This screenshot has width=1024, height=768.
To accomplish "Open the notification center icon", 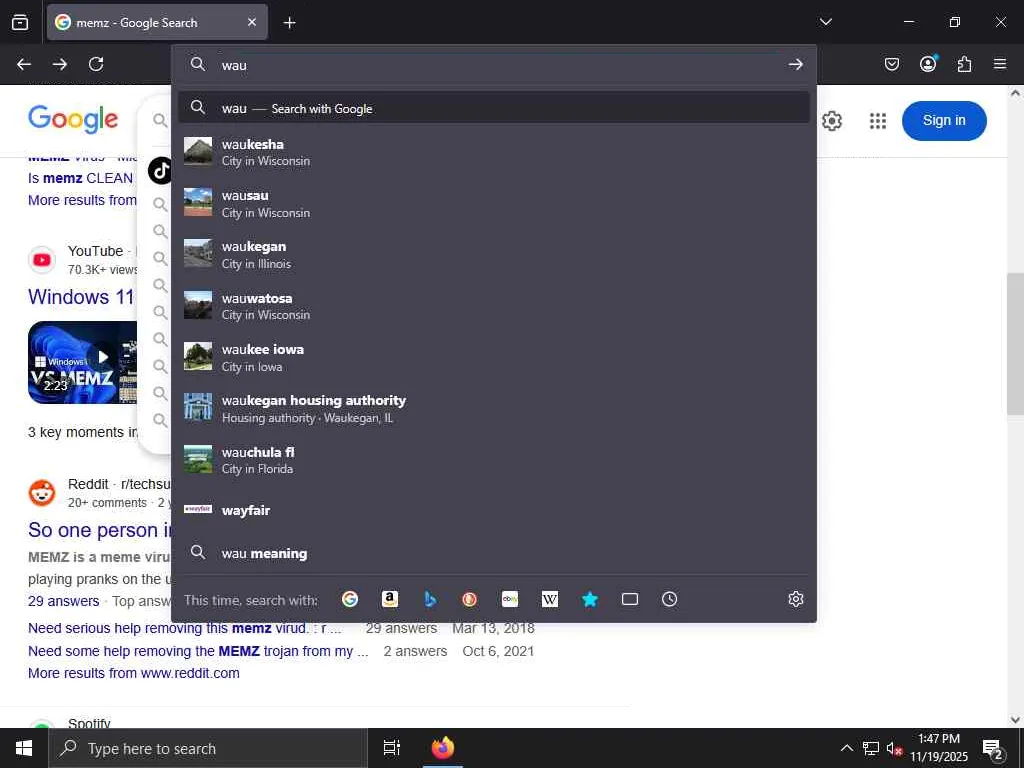I will [x=993, y=748].
